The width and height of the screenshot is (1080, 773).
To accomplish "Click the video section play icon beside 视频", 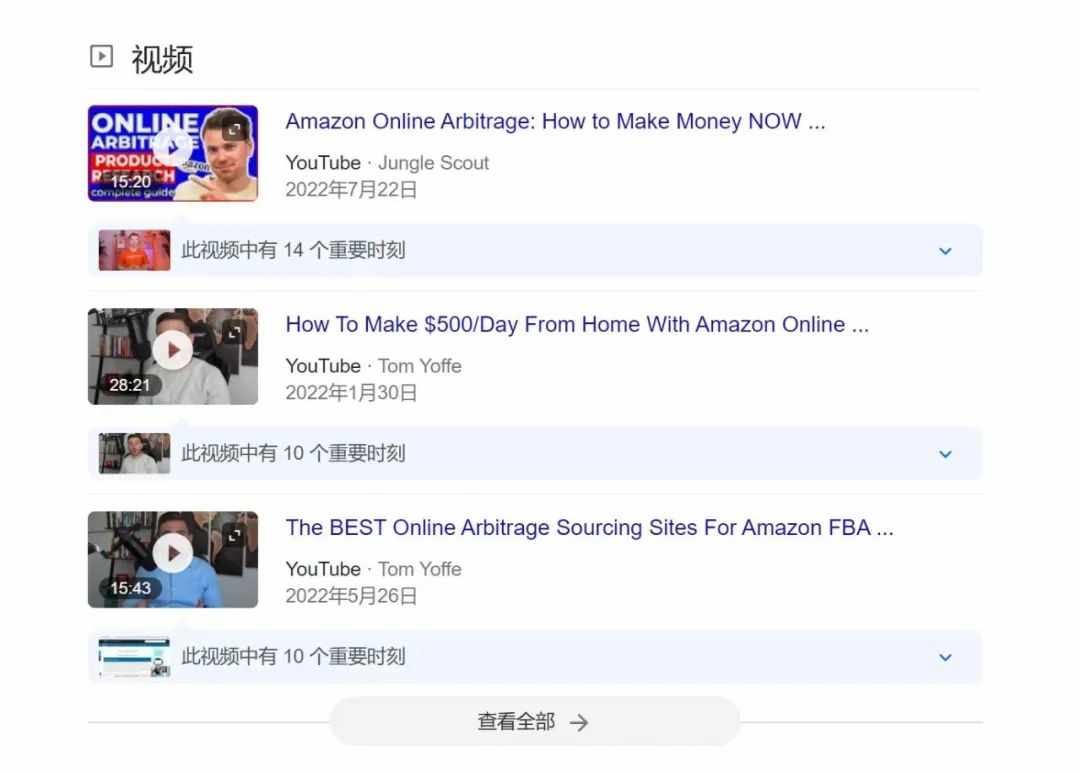I will [101, 56].
